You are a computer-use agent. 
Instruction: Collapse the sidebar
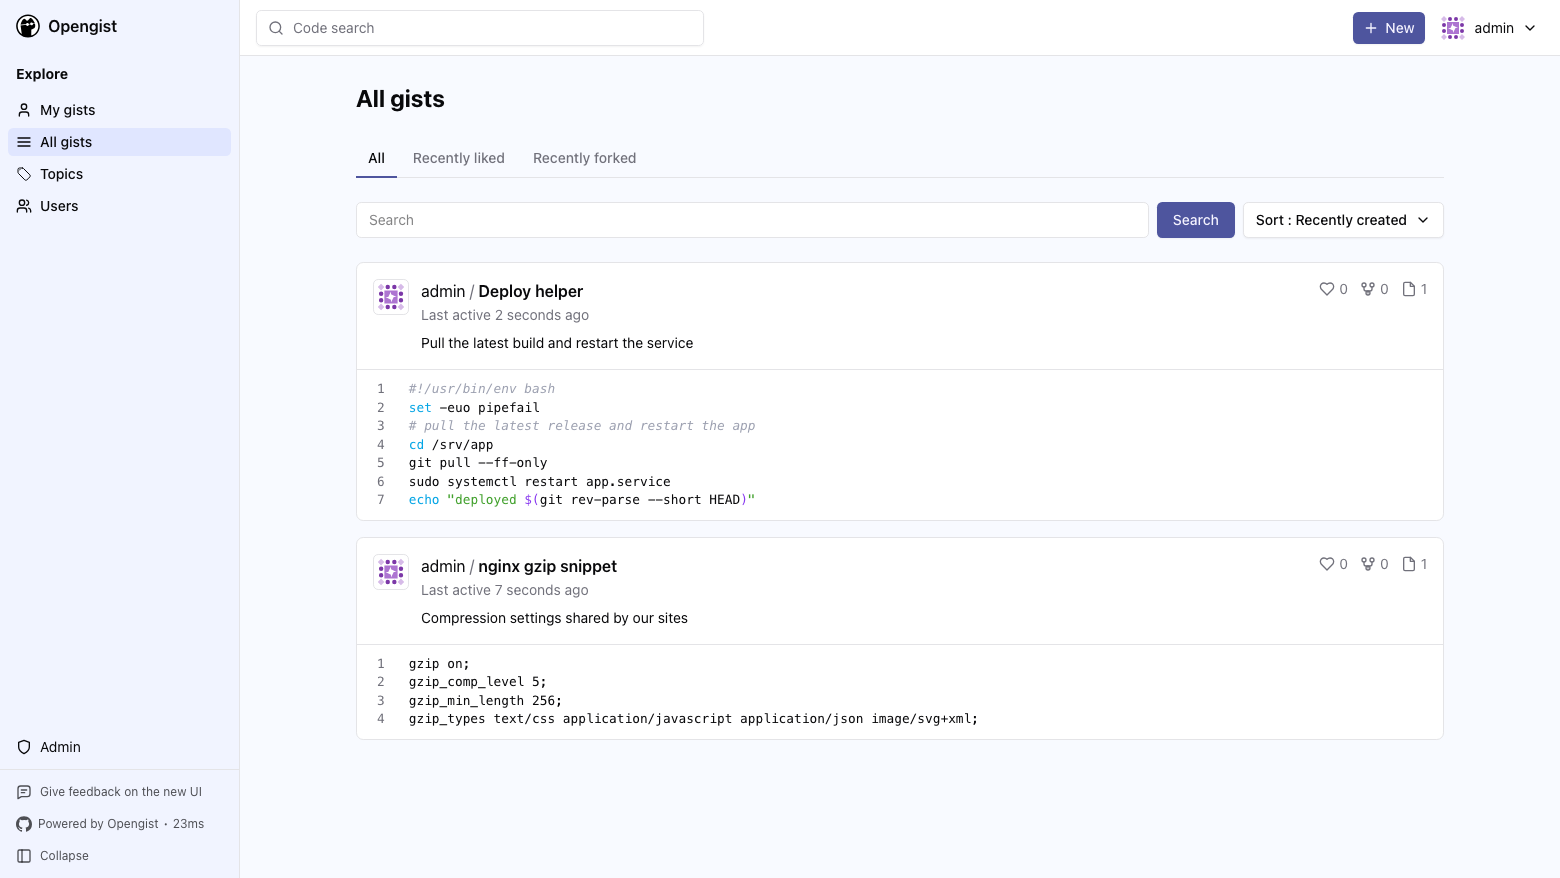click(53, 856)
